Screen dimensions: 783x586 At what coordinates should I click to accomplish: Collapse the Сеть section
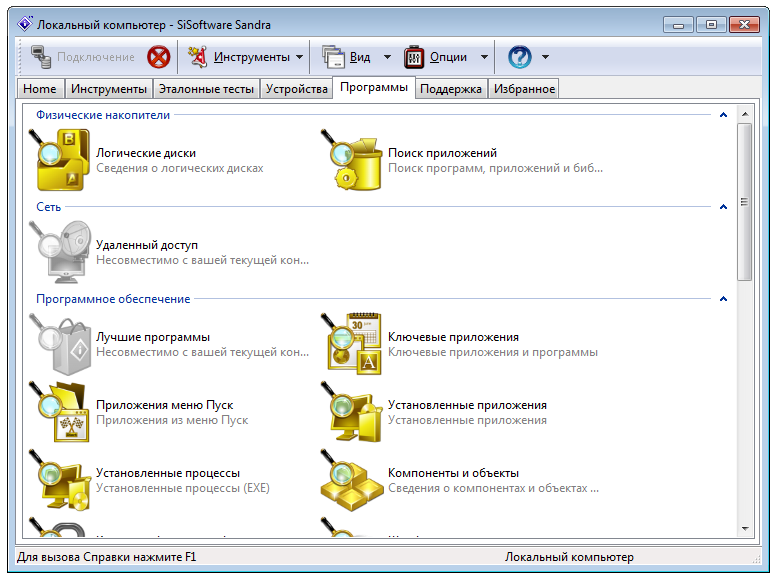[x=723, y=207]
